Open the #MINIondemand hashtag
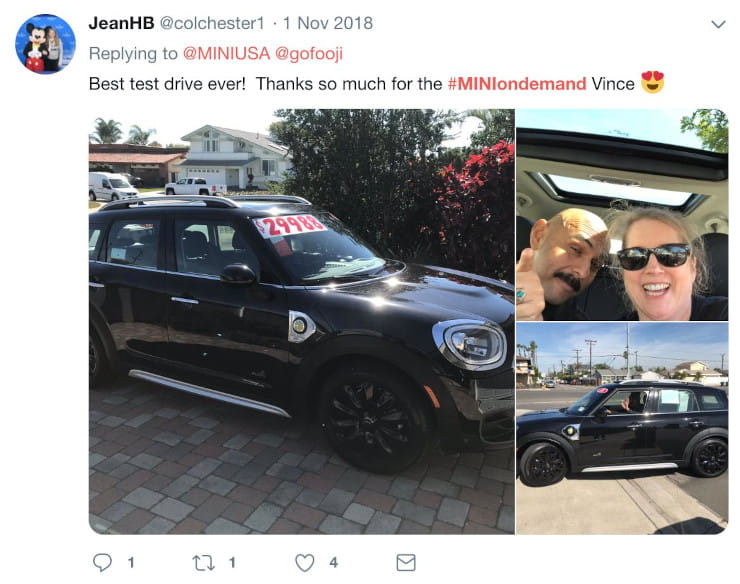Viewport: 740px width, 584px height. coord(517,84)
